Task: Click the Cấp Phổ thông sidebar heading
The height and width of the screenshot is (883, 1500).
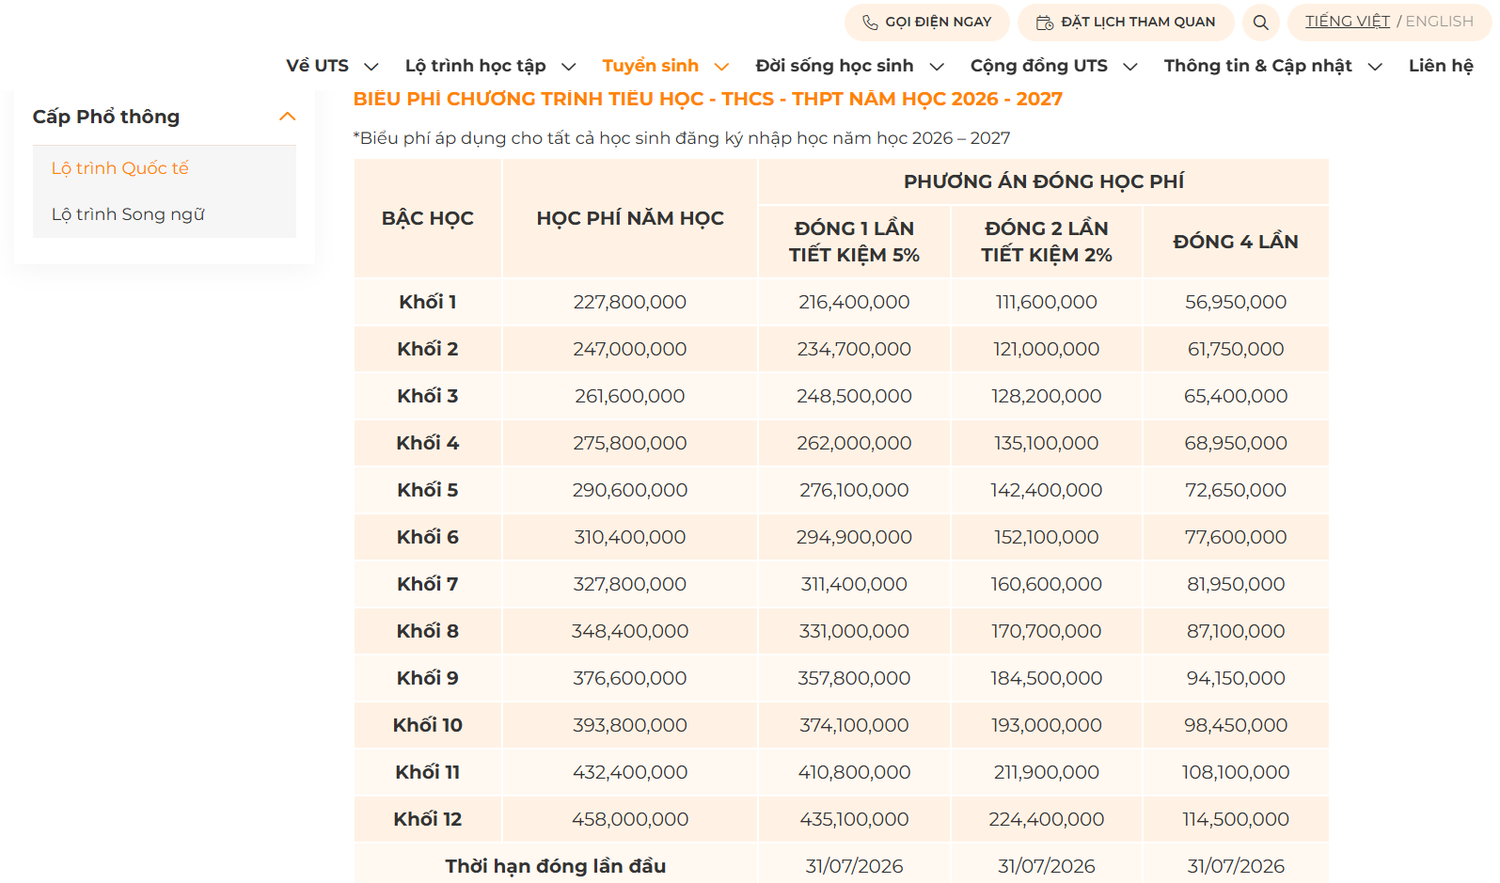Action: coord(106,117)
